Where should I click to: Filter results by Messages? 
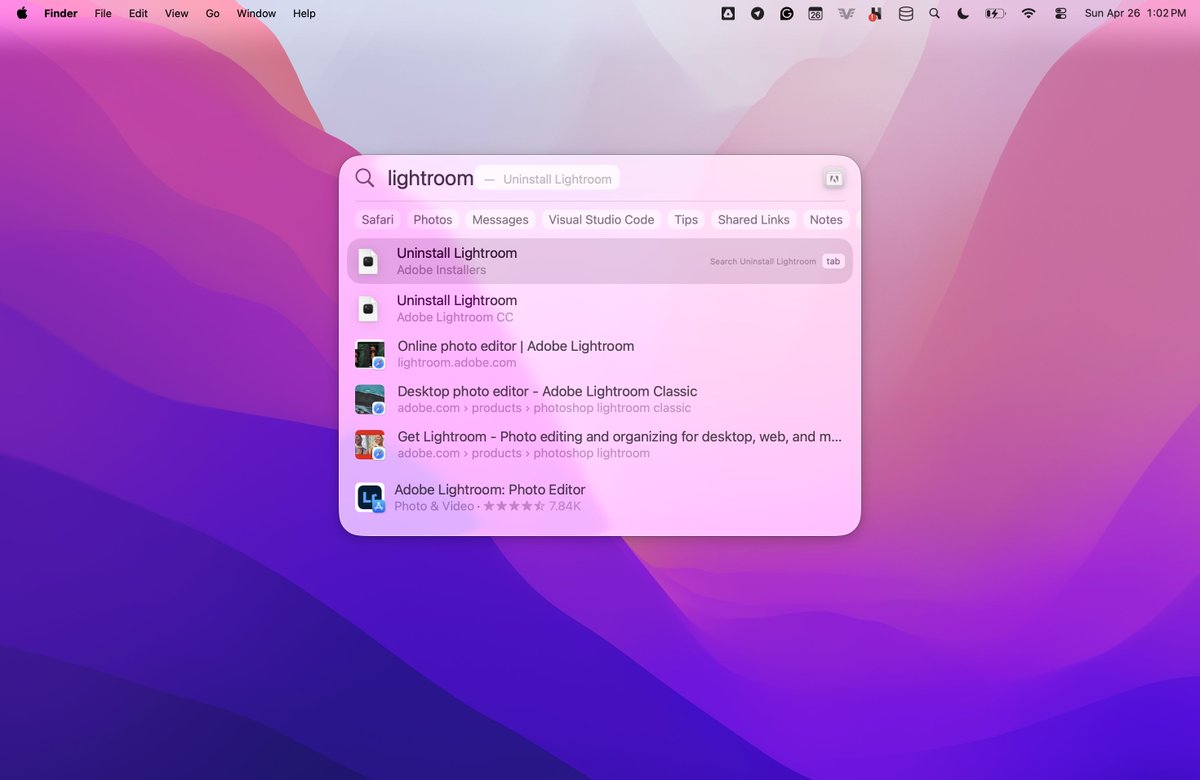point(500,220)
